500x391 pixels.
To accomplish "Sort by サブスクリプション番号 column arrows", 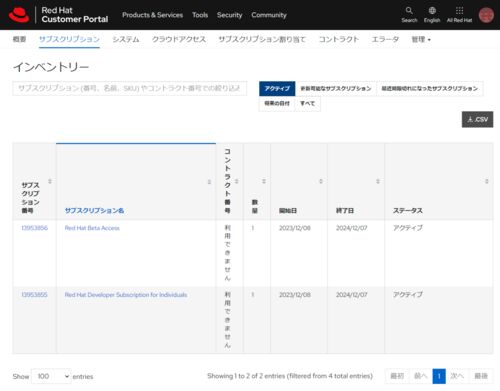I will [50, 181].
